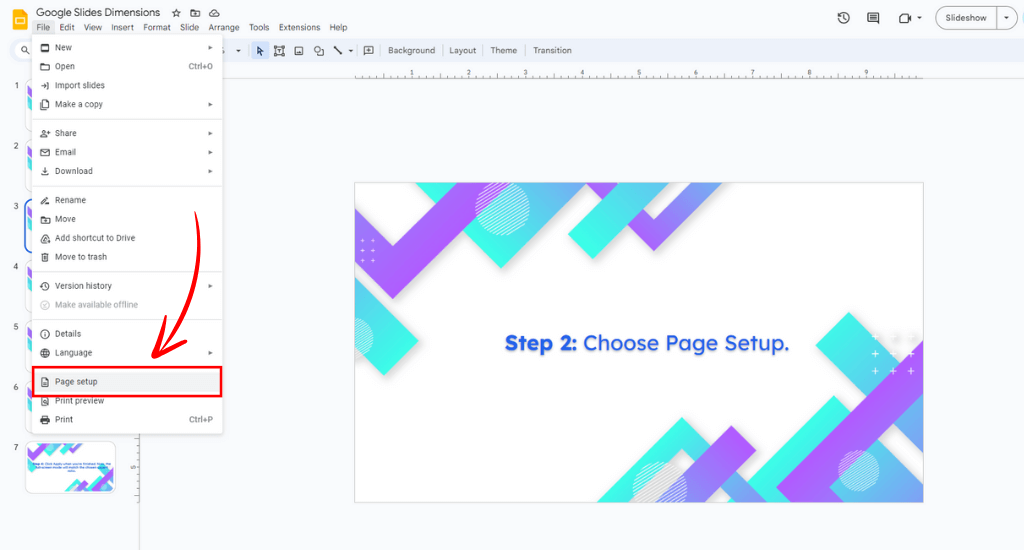Select slide 7 thumbnail in filmstrip
This screenshot has width=1024, height=550.
pos(71,467)
